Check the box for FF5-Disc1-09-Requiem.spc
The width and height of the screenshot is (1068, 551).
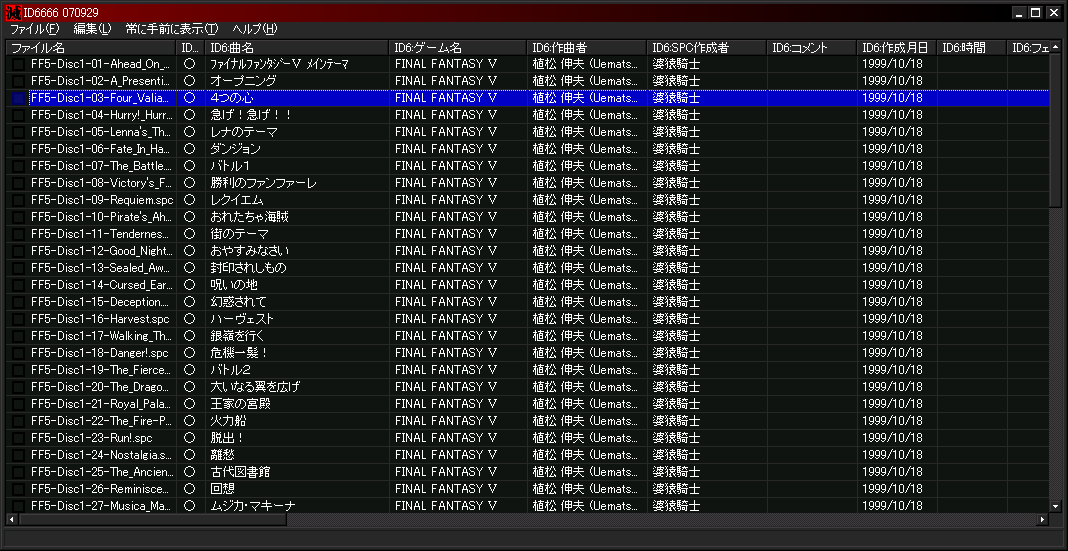(x=18, y=200)
